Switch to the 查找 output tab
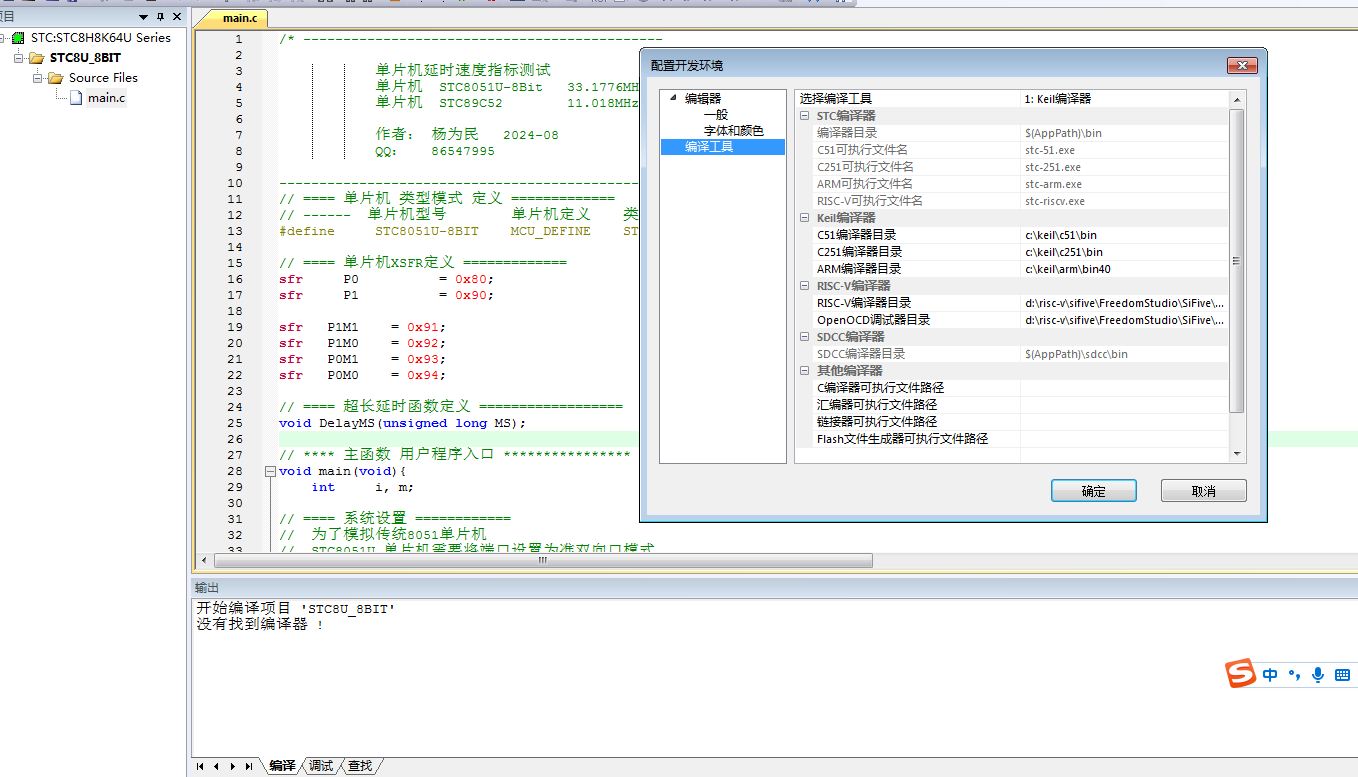 (x=359, y=766)
